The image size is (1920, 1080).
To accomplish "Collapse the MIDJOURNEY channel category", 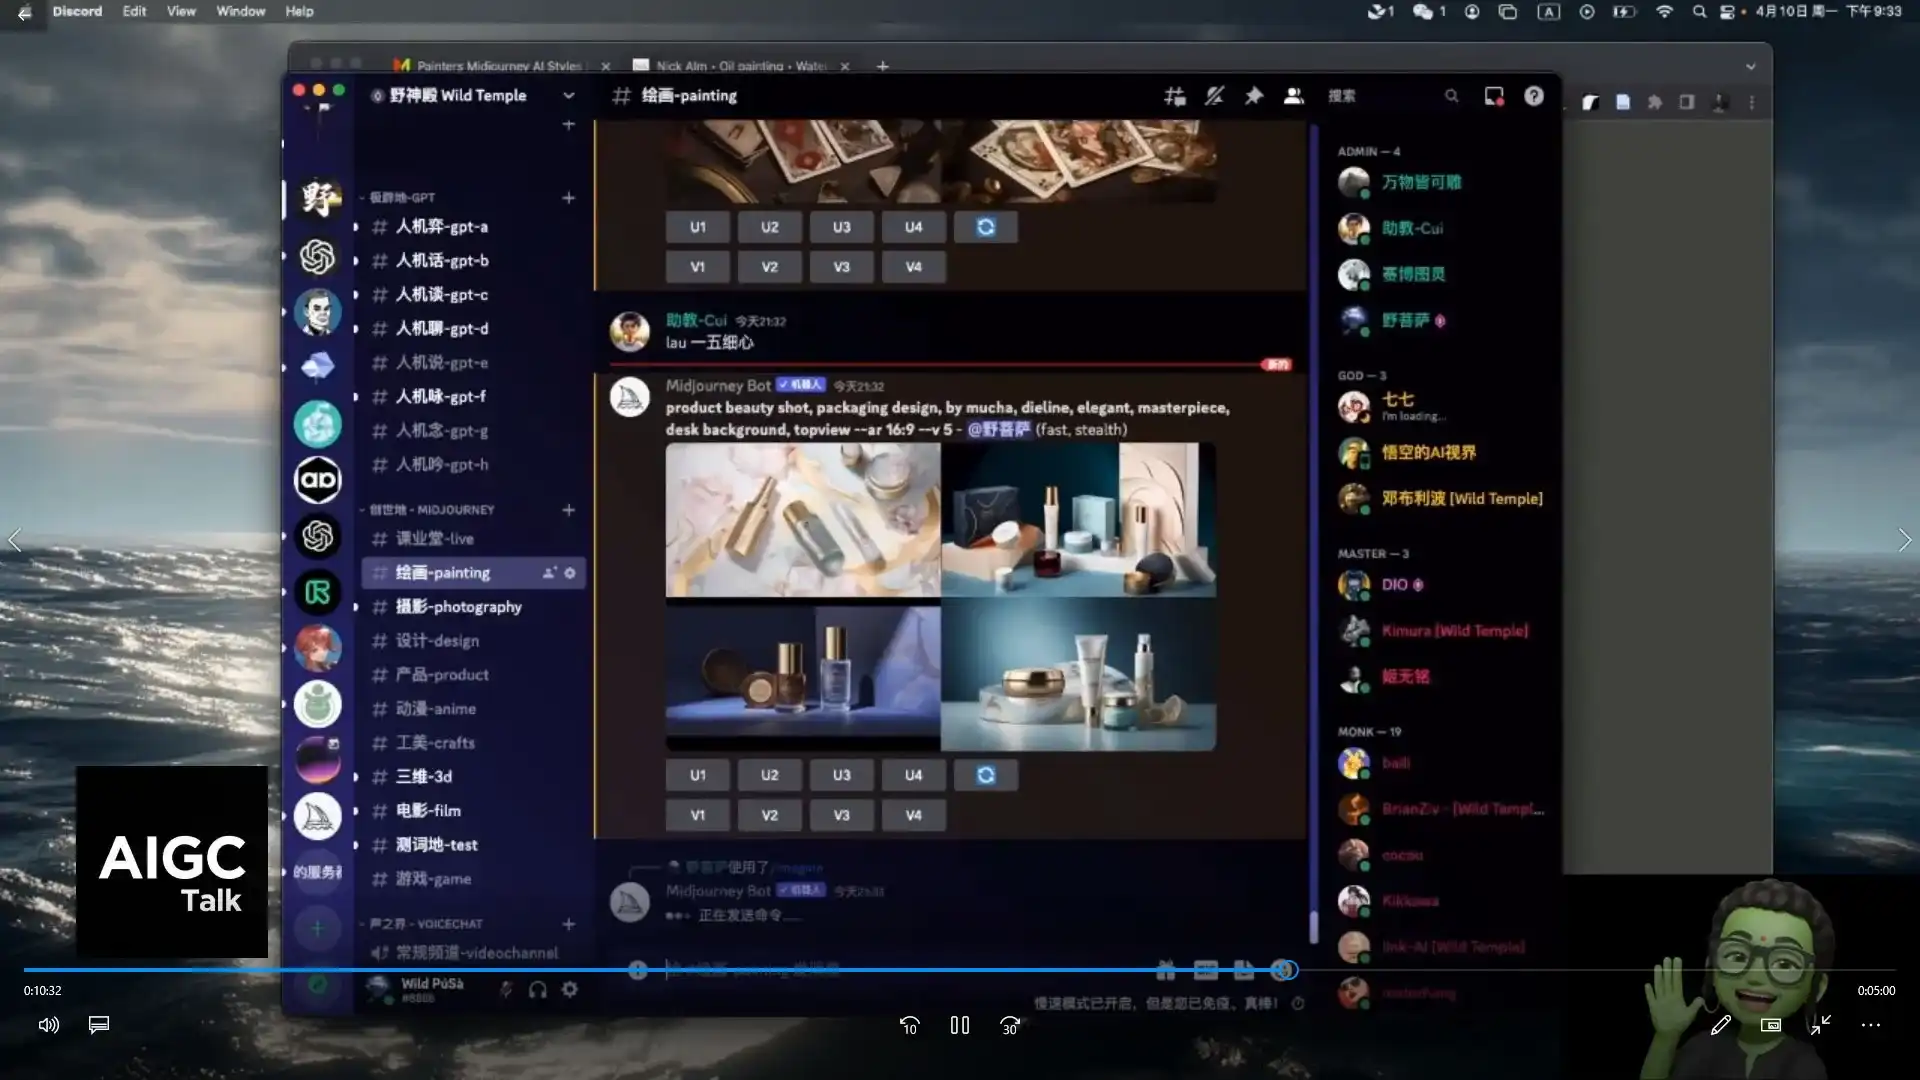I will 432,510.
